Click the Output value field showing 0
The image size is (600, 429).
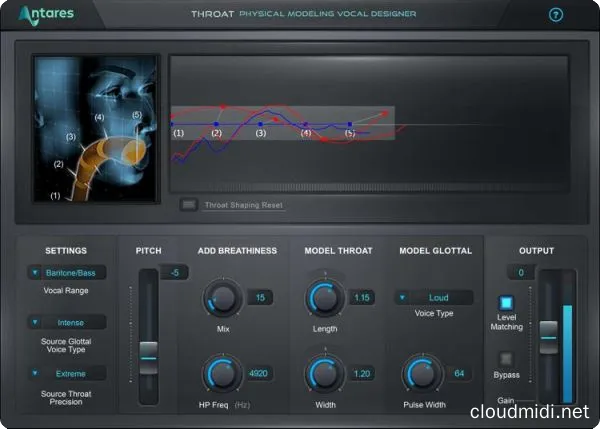point(521,272)
